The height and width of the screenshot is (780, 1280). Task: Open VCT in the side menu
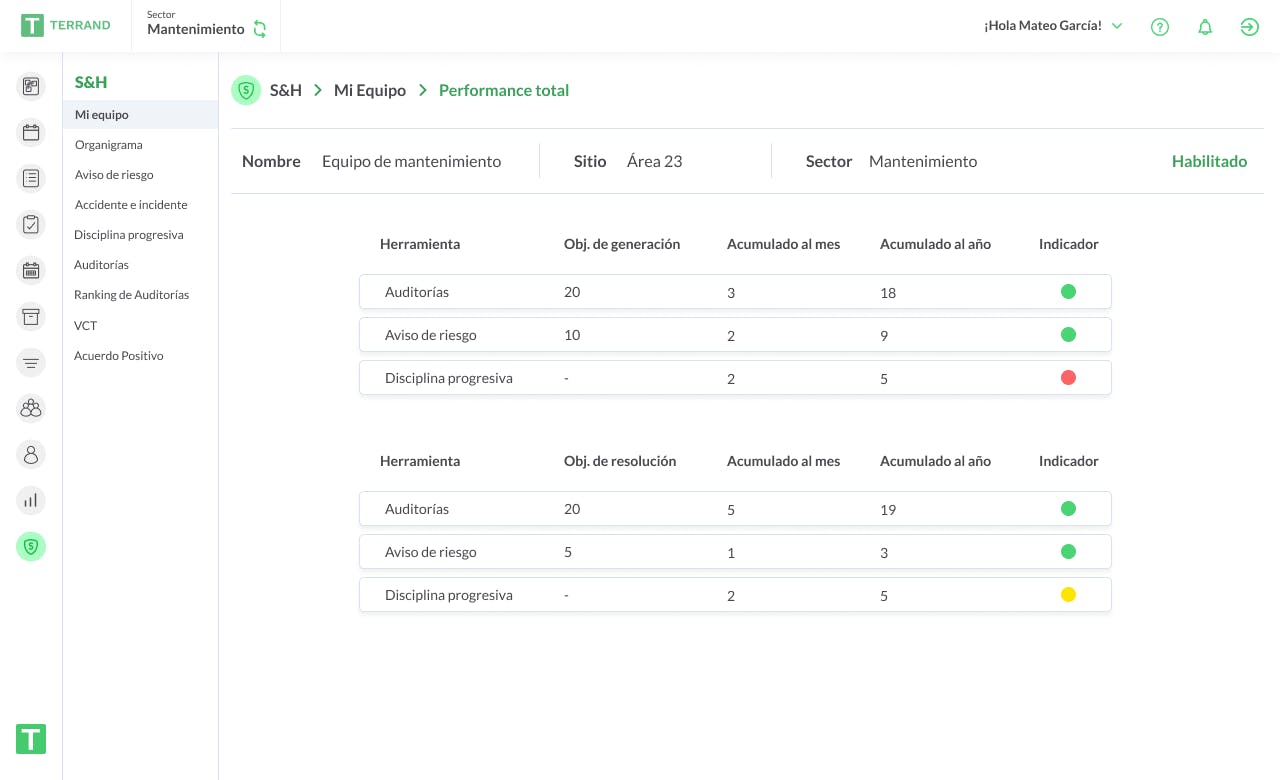click(85, 326)
